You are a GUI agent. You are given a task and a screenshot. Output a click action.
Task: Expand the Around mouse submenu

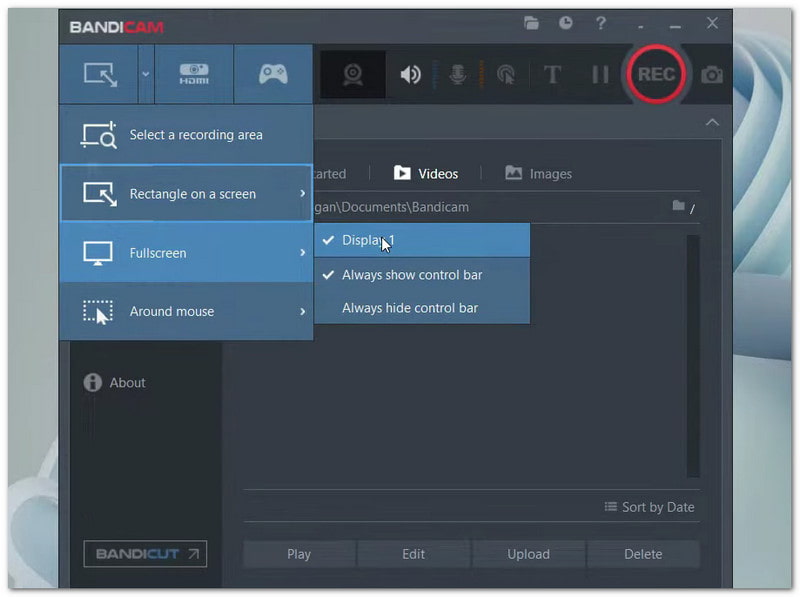170,311
